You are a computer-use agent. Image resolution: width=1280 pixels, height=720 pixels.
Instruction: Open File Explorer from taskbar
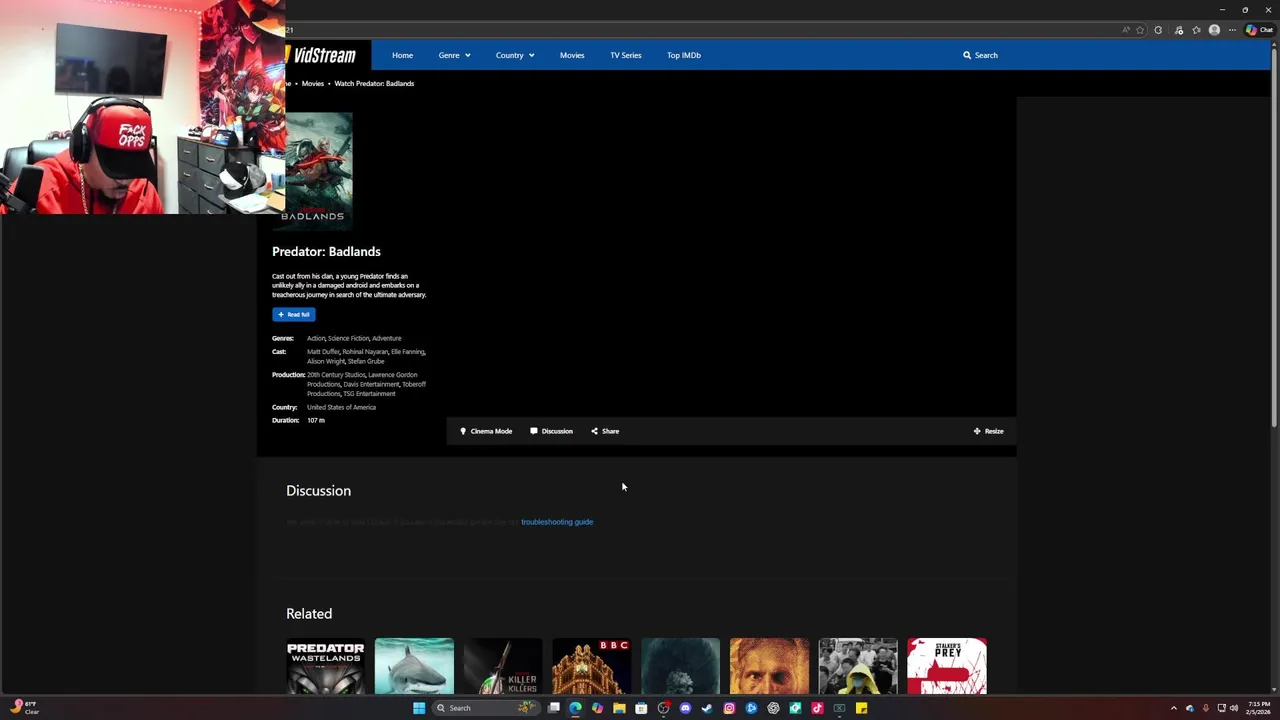[619, 708]
